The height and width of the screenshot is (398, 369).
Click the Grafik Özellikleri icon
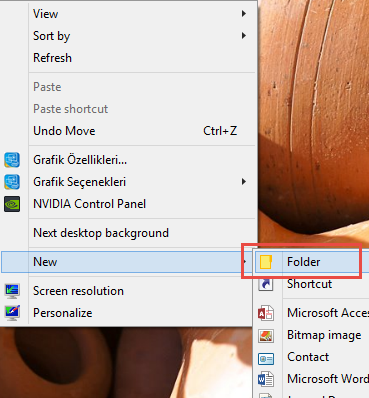click(12, 160)
